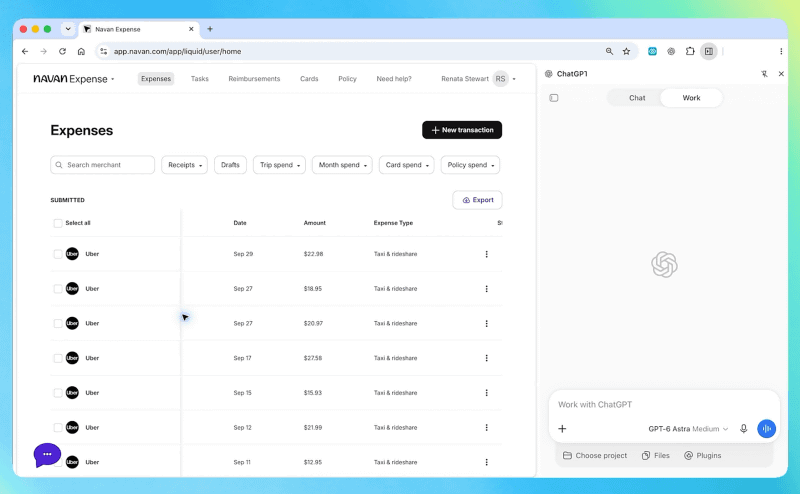Open the browser home page icon
Screen dimensions: 800x494
(x=81, y=52)
